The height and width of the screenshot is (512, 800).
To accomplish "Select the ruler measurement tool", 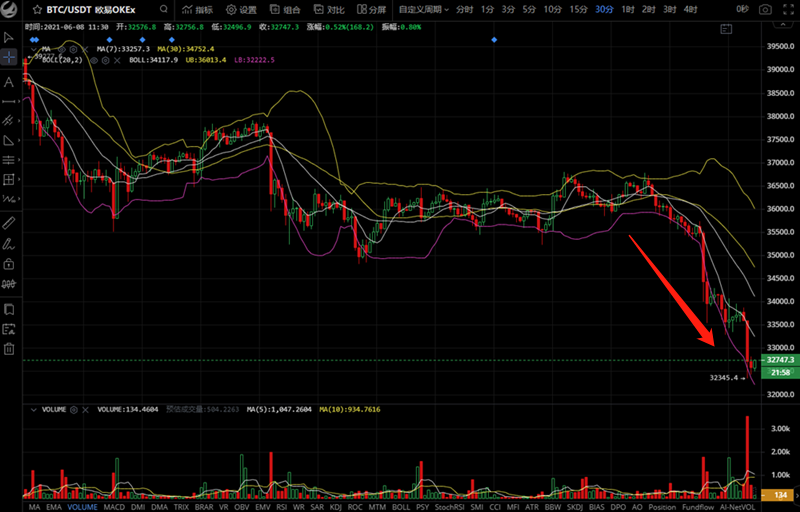I will pyautogui.click(x=9, y=223).
